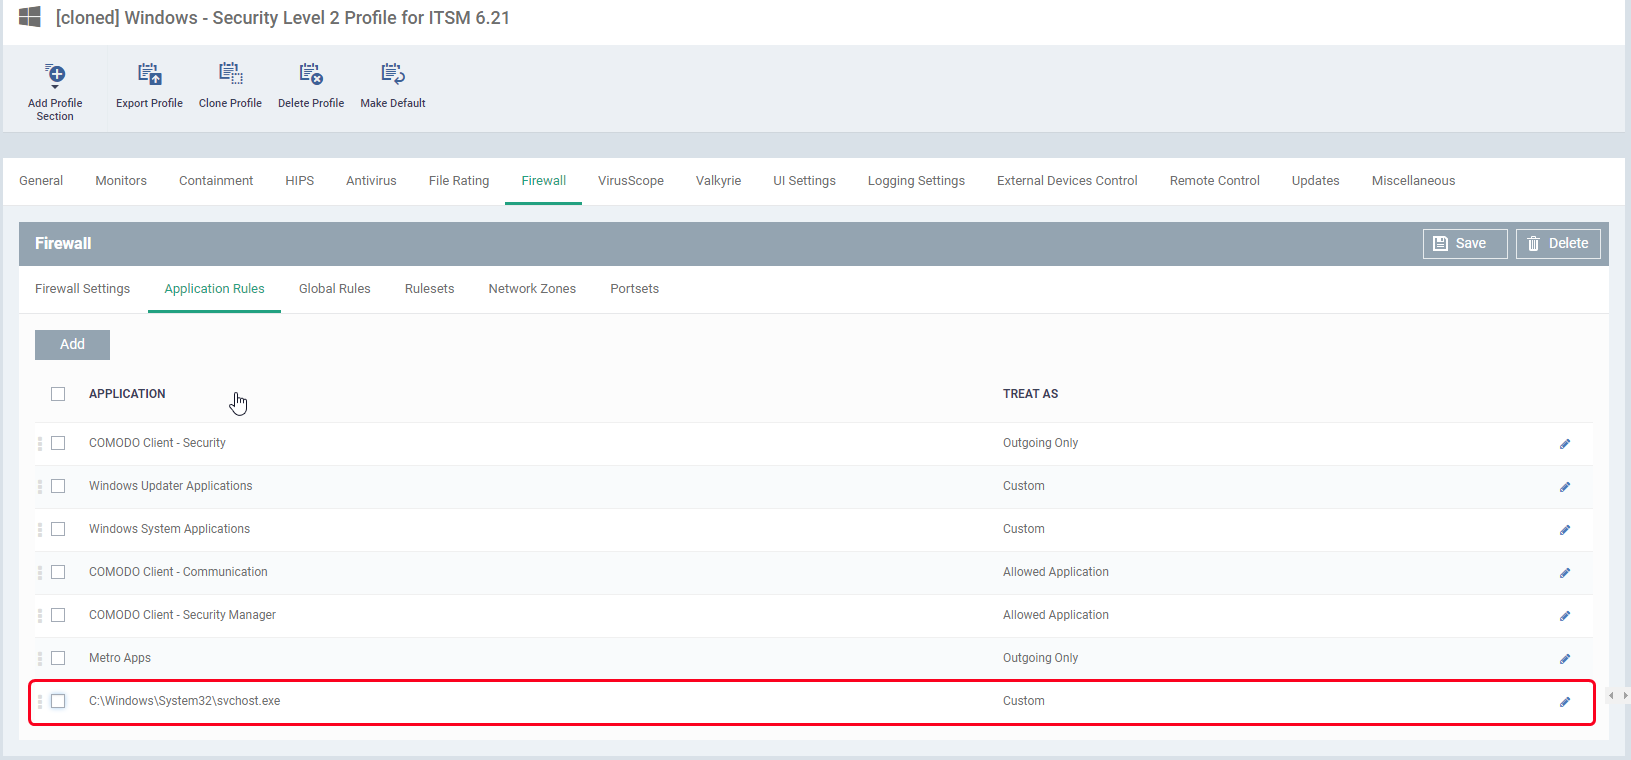Image resolution: width=1631 pixels, height=760 pixels.
Task: Edit the Metro Apps rule
Action: 1565,659
